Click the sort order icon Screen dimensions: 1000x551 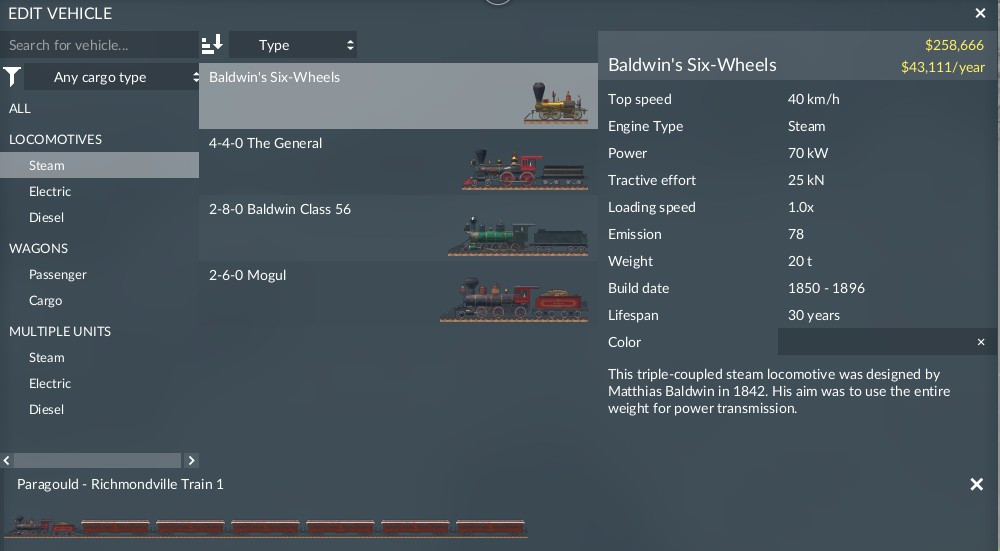coord(212,45)
